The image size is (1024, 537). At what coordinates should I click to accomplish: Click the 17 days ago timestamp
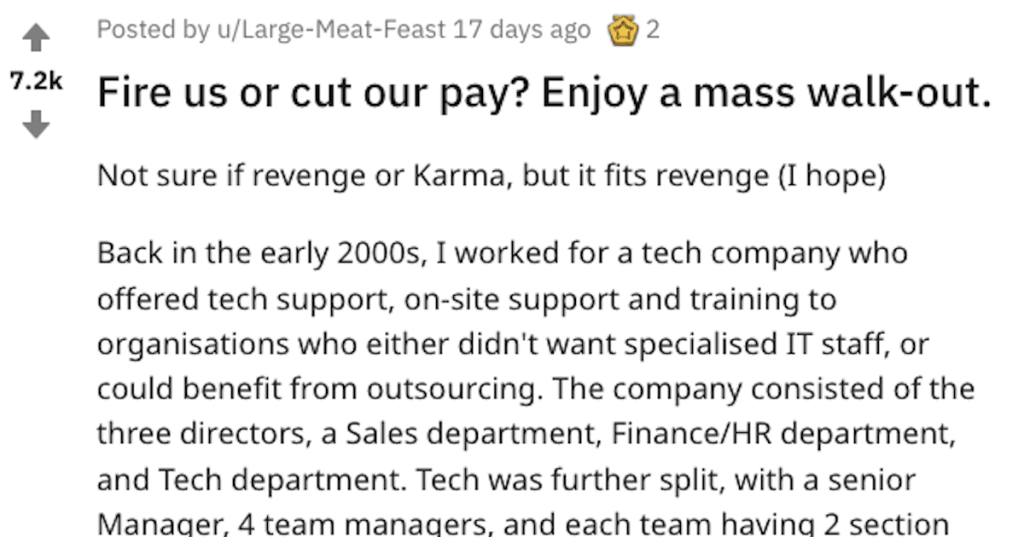coord(521,29)
